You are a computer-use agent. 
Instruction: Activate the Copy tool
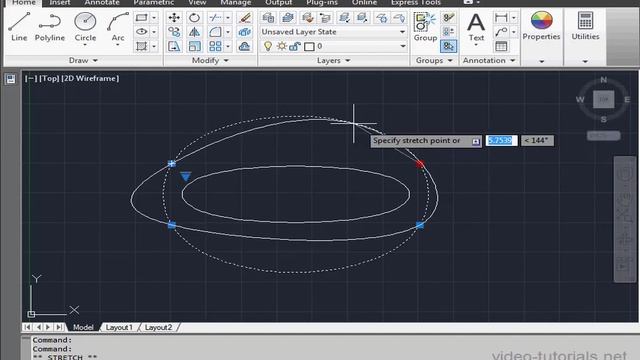174,32
